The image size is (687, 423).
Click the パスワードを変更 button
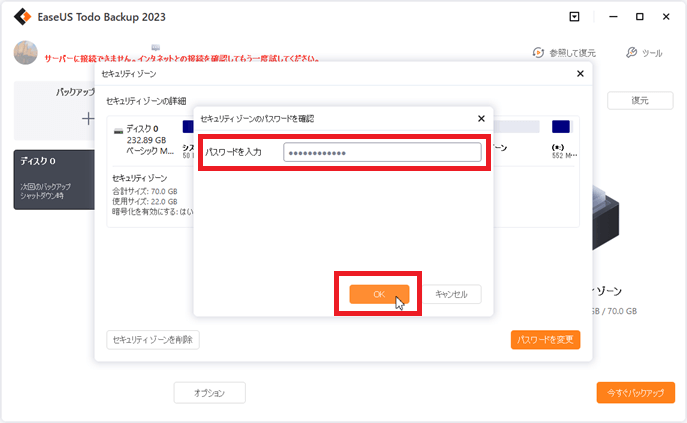[545, 340]
